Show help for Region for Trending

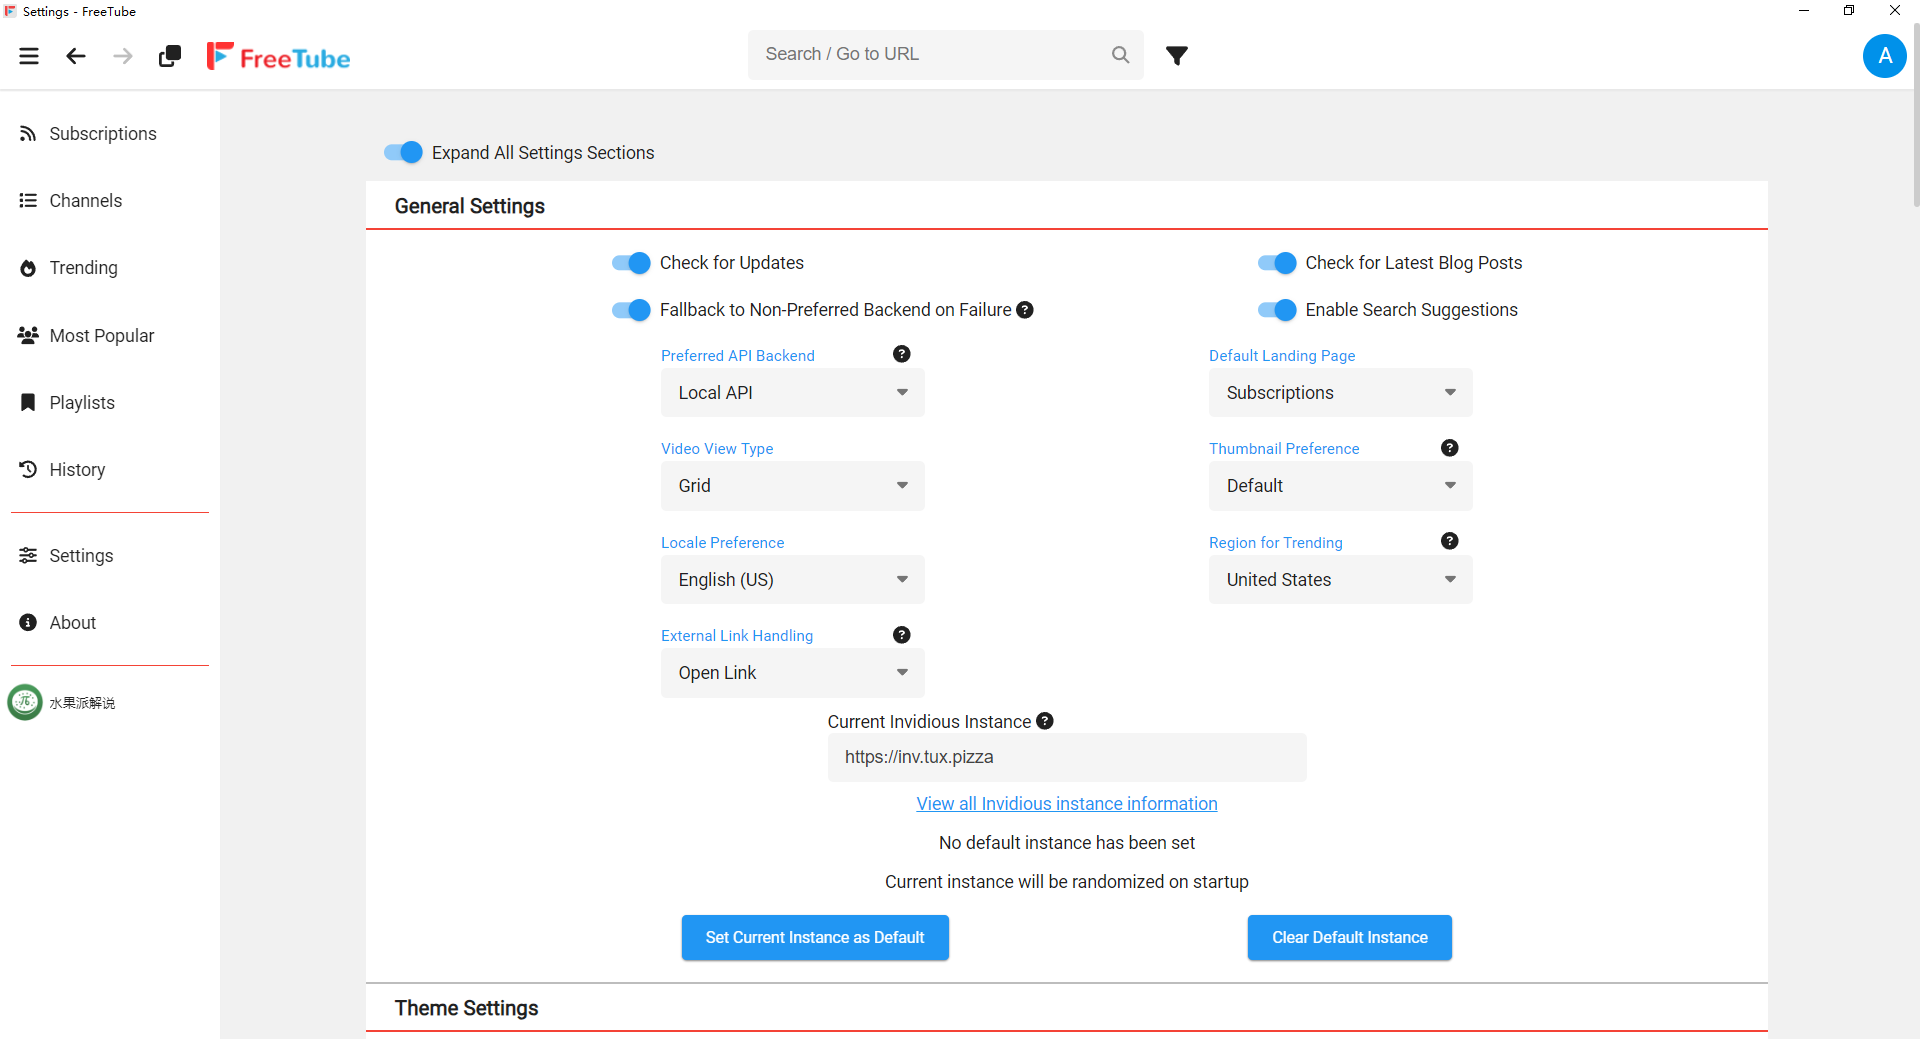click(x=1449, y=541)
